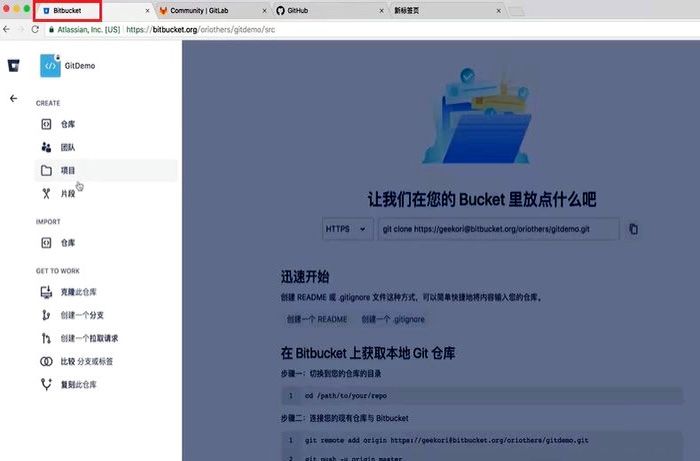Click the cd /path/to/your/repo code line

pos(482,396)
